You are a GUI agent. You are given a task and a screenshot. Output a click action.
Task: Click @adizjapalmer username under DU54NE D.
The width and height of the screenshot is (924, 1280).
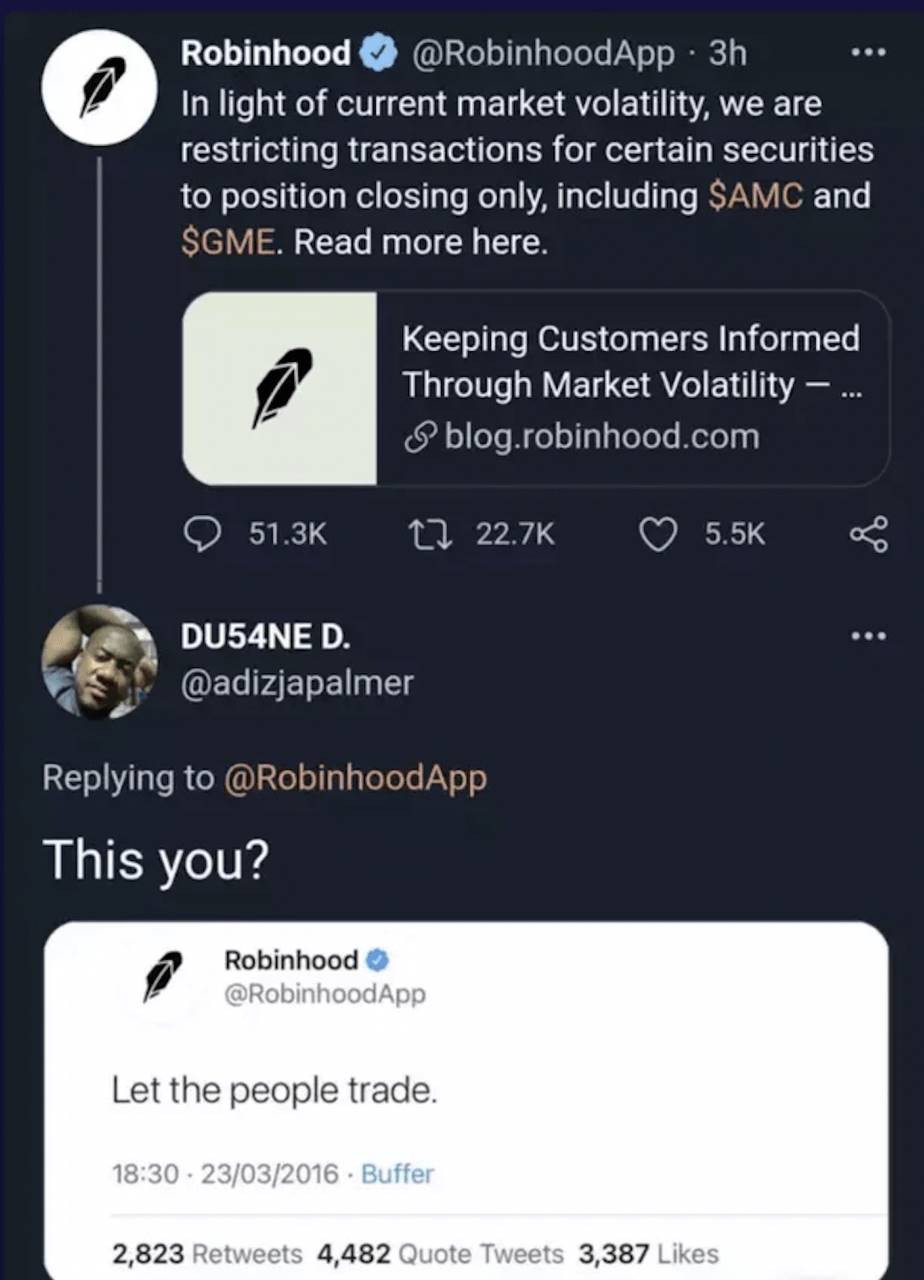point(297,683)
